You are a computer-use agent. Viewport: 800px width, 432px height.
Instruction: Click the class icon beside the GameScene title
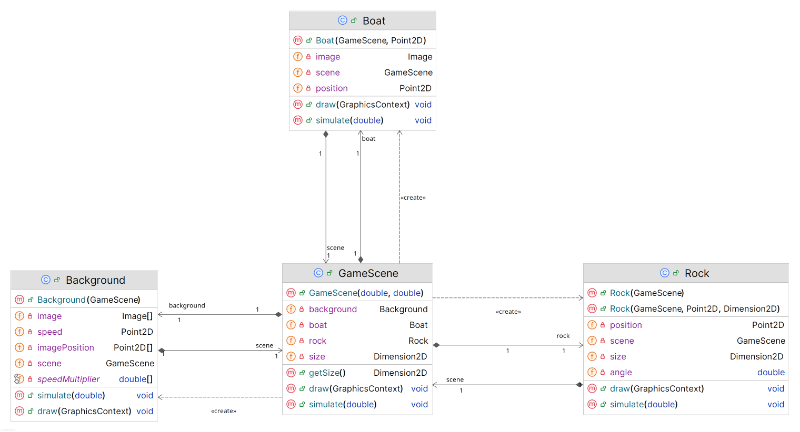[318, 273]
